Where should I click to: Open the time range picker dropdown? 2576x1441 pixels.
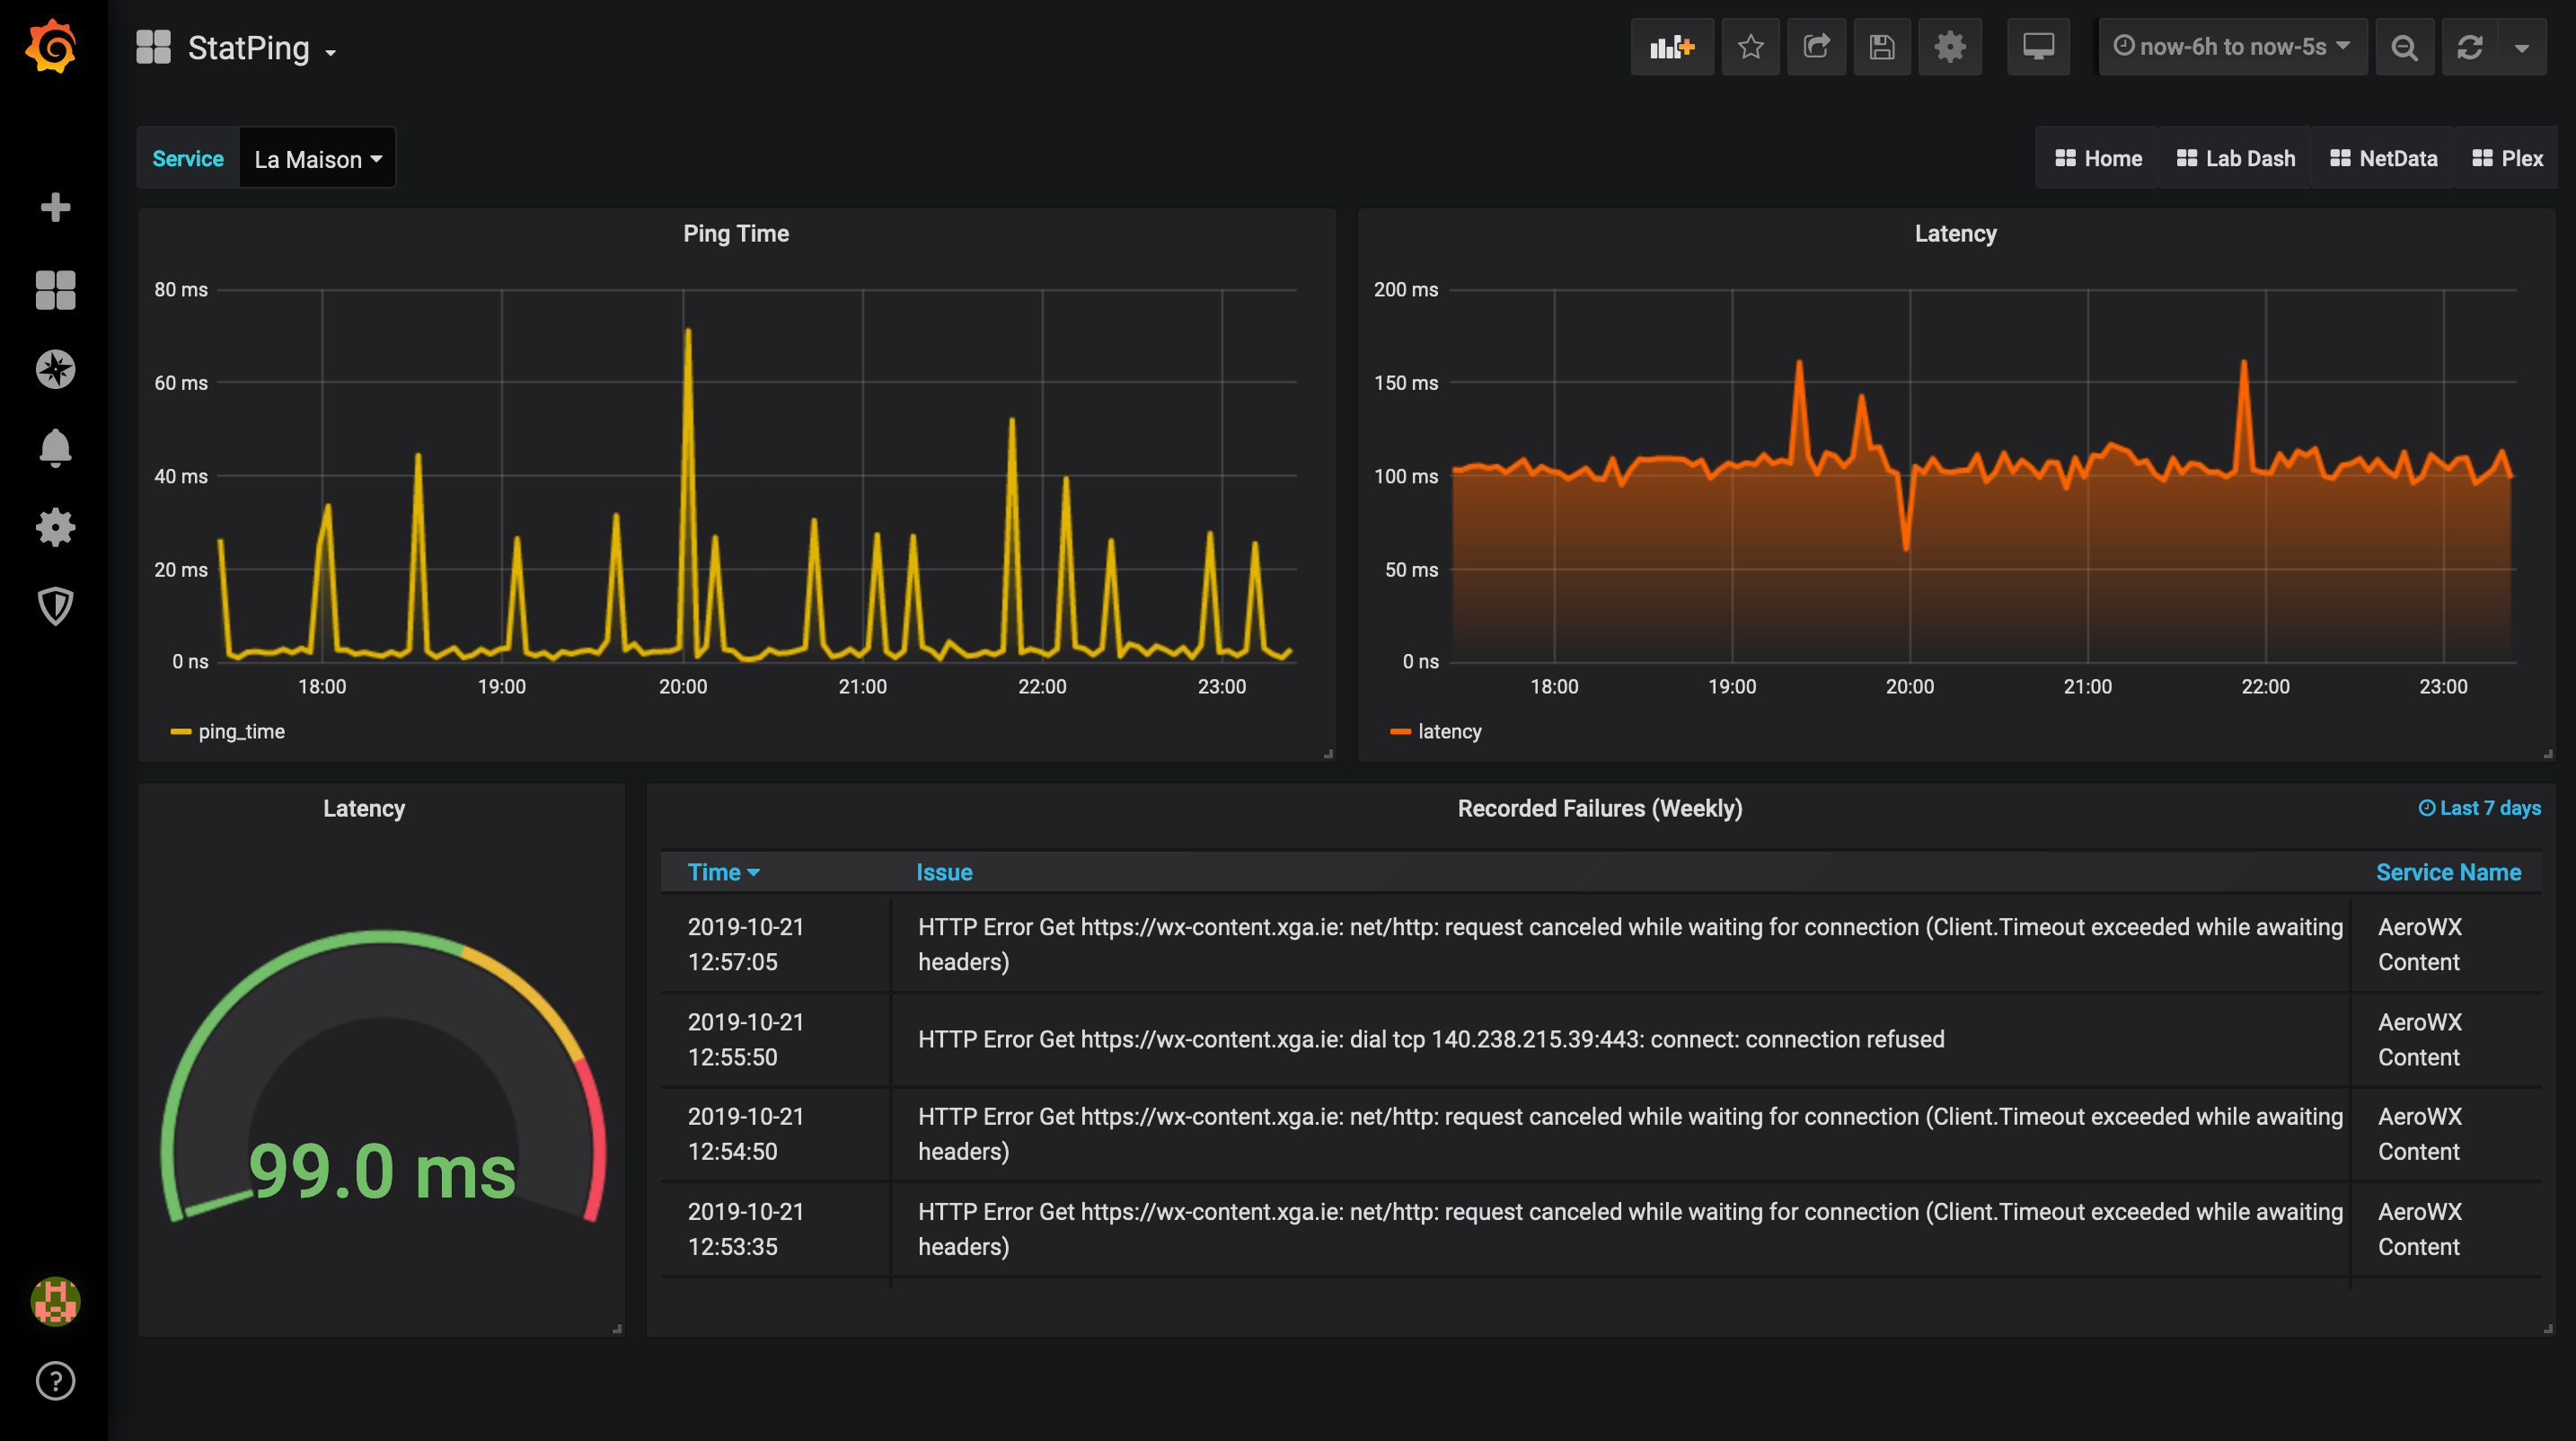[x=2231, y=47]
